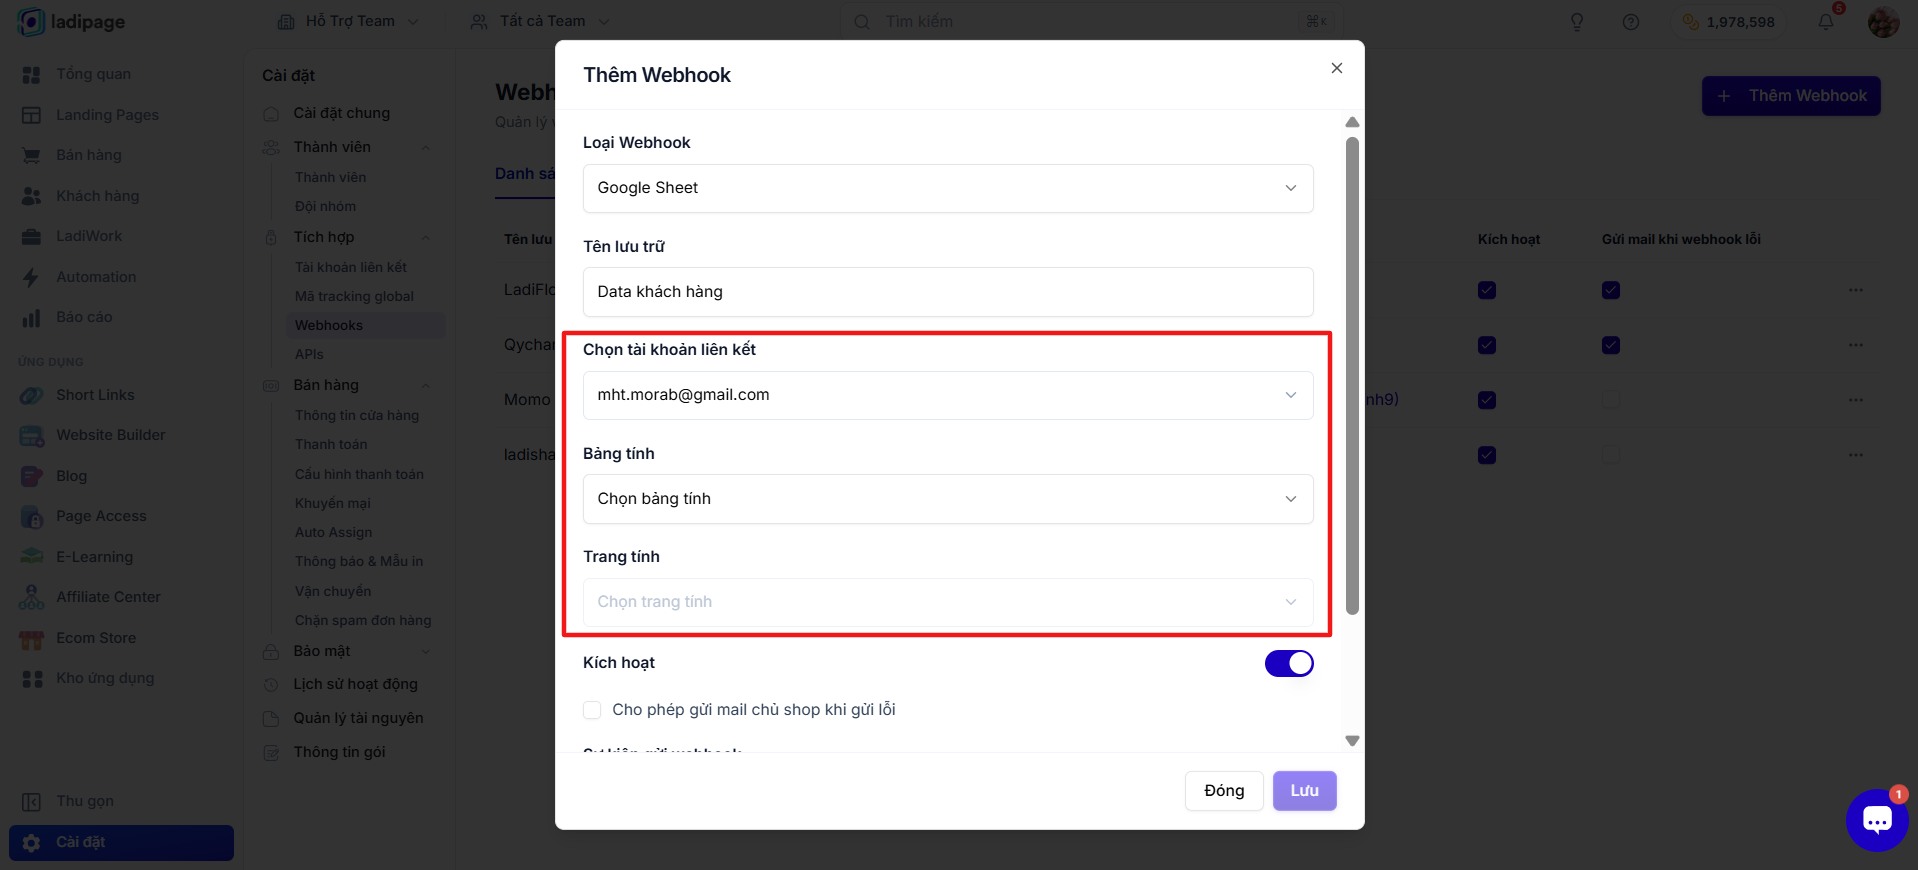Open the help question mark icon
The width and height of the screenshot is (1918, 870).
click(x=1631, y=22)
